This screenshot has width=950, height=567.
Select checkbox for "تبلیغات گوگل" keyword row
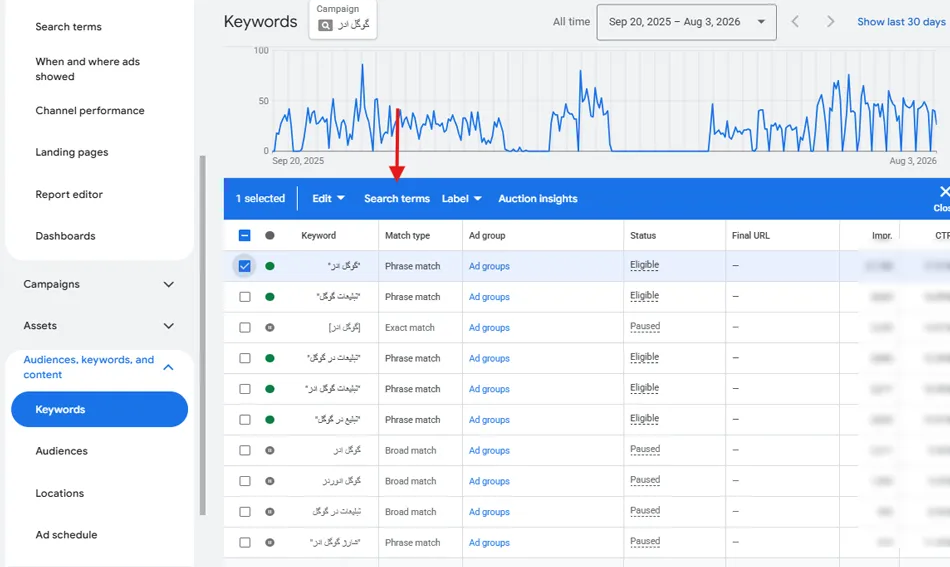[244, 297]
